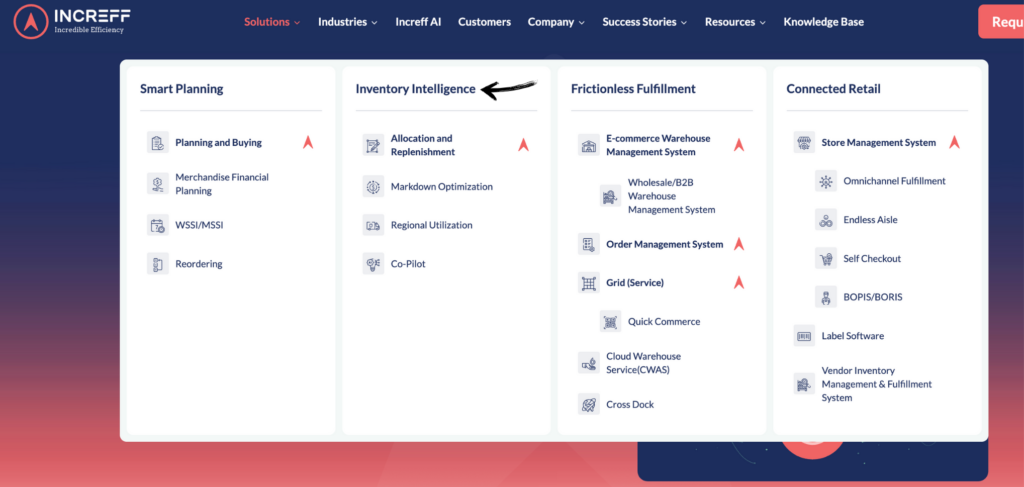Select the Inventory Intelligence heading

pos(415,89)
